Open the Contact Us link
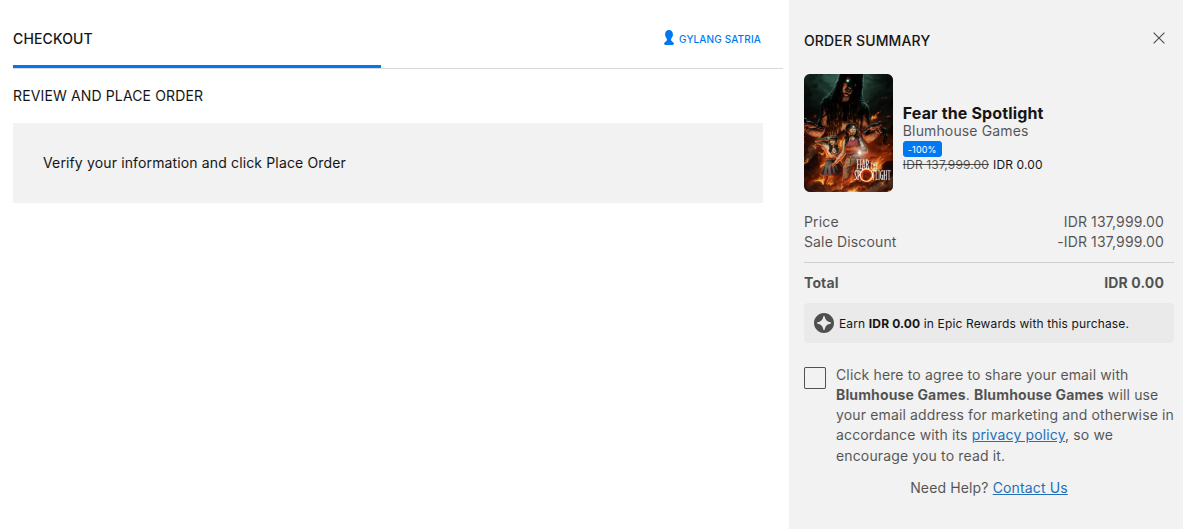 click(1030, 488)
